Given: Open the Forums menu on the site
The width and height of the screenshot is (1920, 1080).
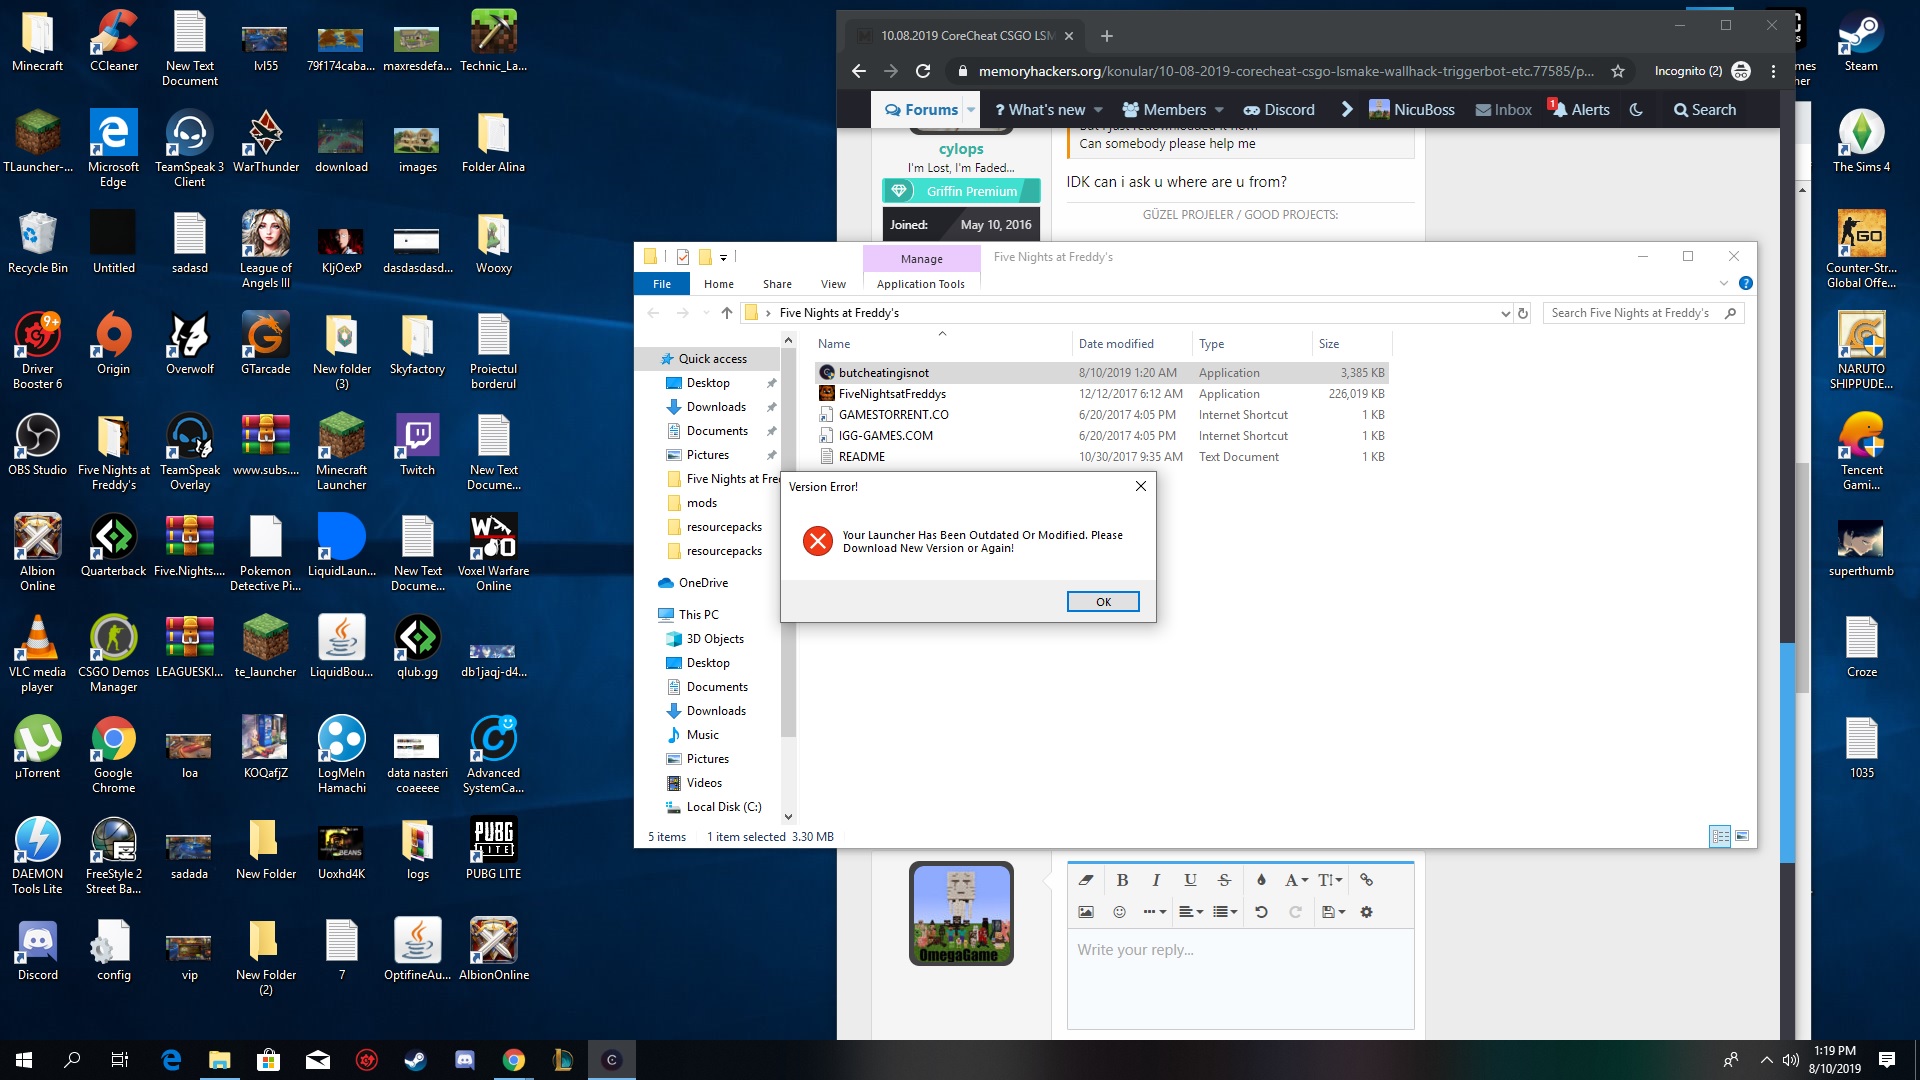Looking at the screenshot, I should pos(921,110).
